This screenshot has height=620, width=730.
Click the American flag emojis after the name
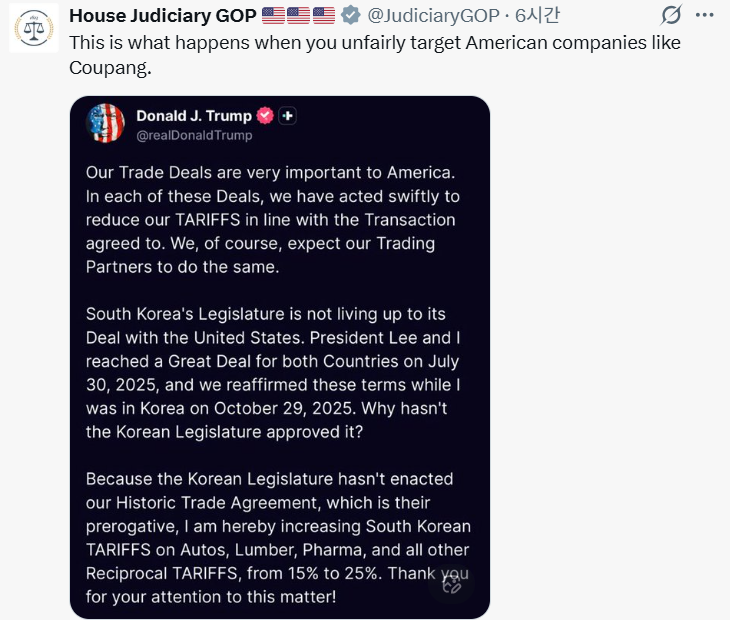click(x=298, y=15)
